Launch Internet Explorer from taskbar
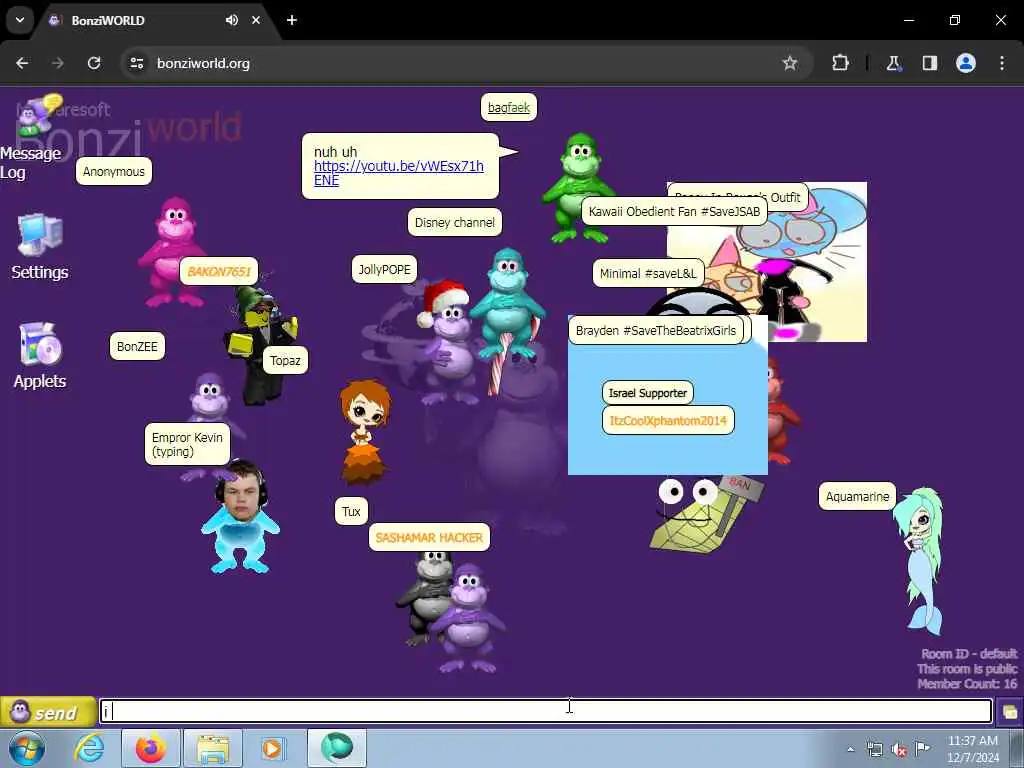This screenshot has height=768, width=1024. point(89,748)
